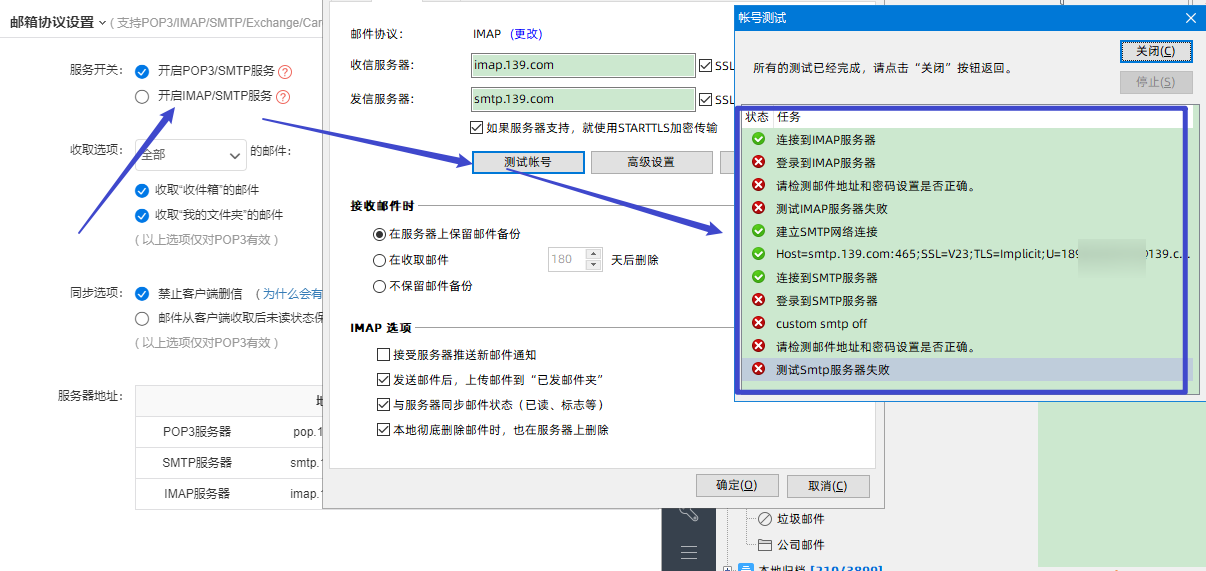Click help icon beside 开启IMAP/SMTP服务
1206x571 pixels.
coord(283,97)
